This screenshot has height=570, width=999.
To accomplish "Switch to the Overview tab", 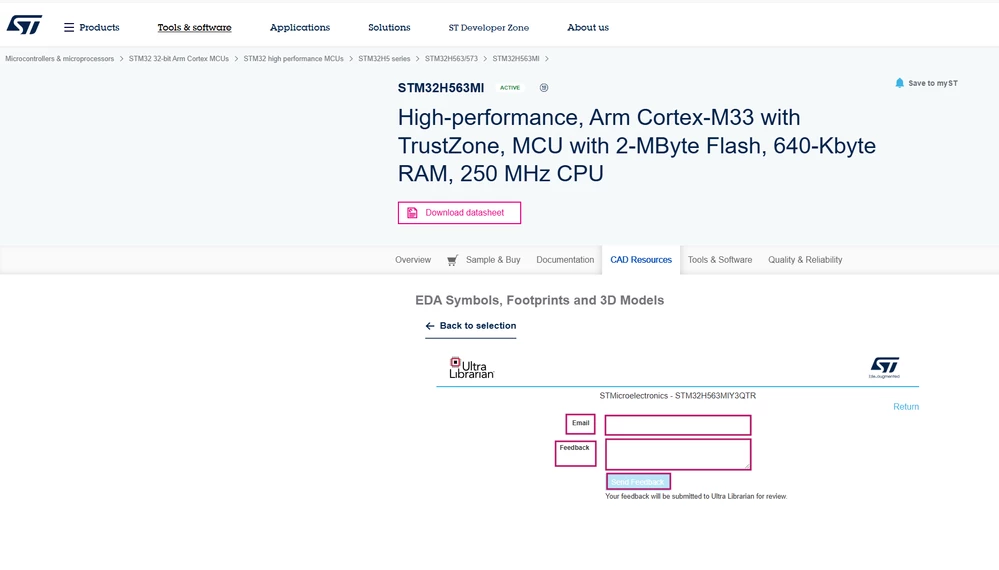I will 413,260.
